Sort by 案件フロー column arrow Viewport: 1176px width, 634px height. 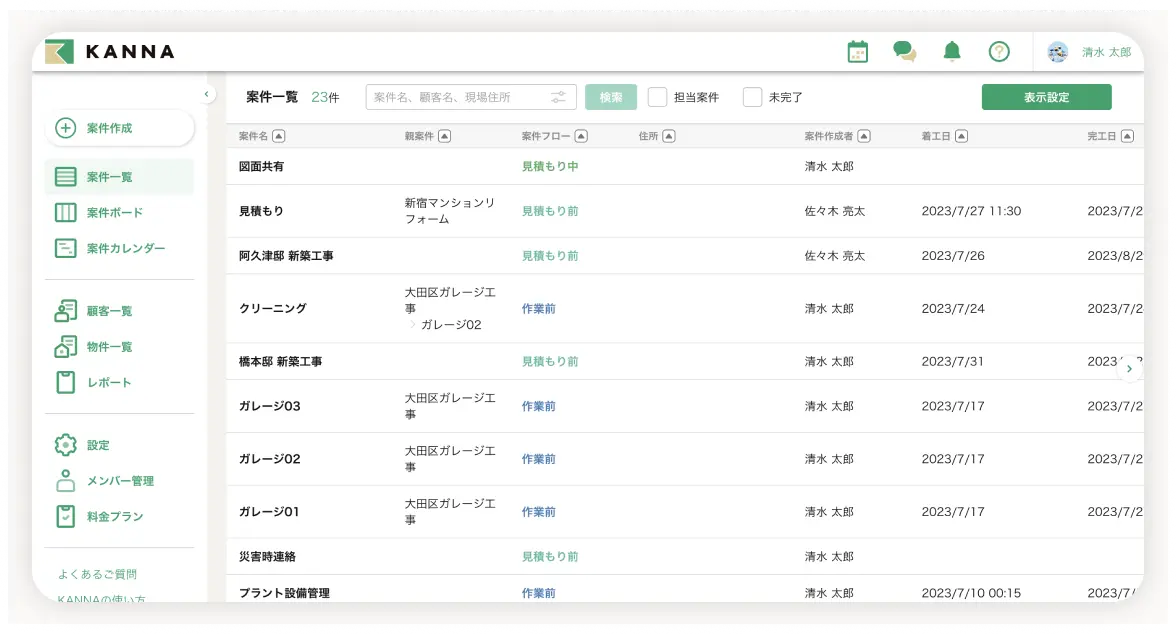[x=580, y=136]
